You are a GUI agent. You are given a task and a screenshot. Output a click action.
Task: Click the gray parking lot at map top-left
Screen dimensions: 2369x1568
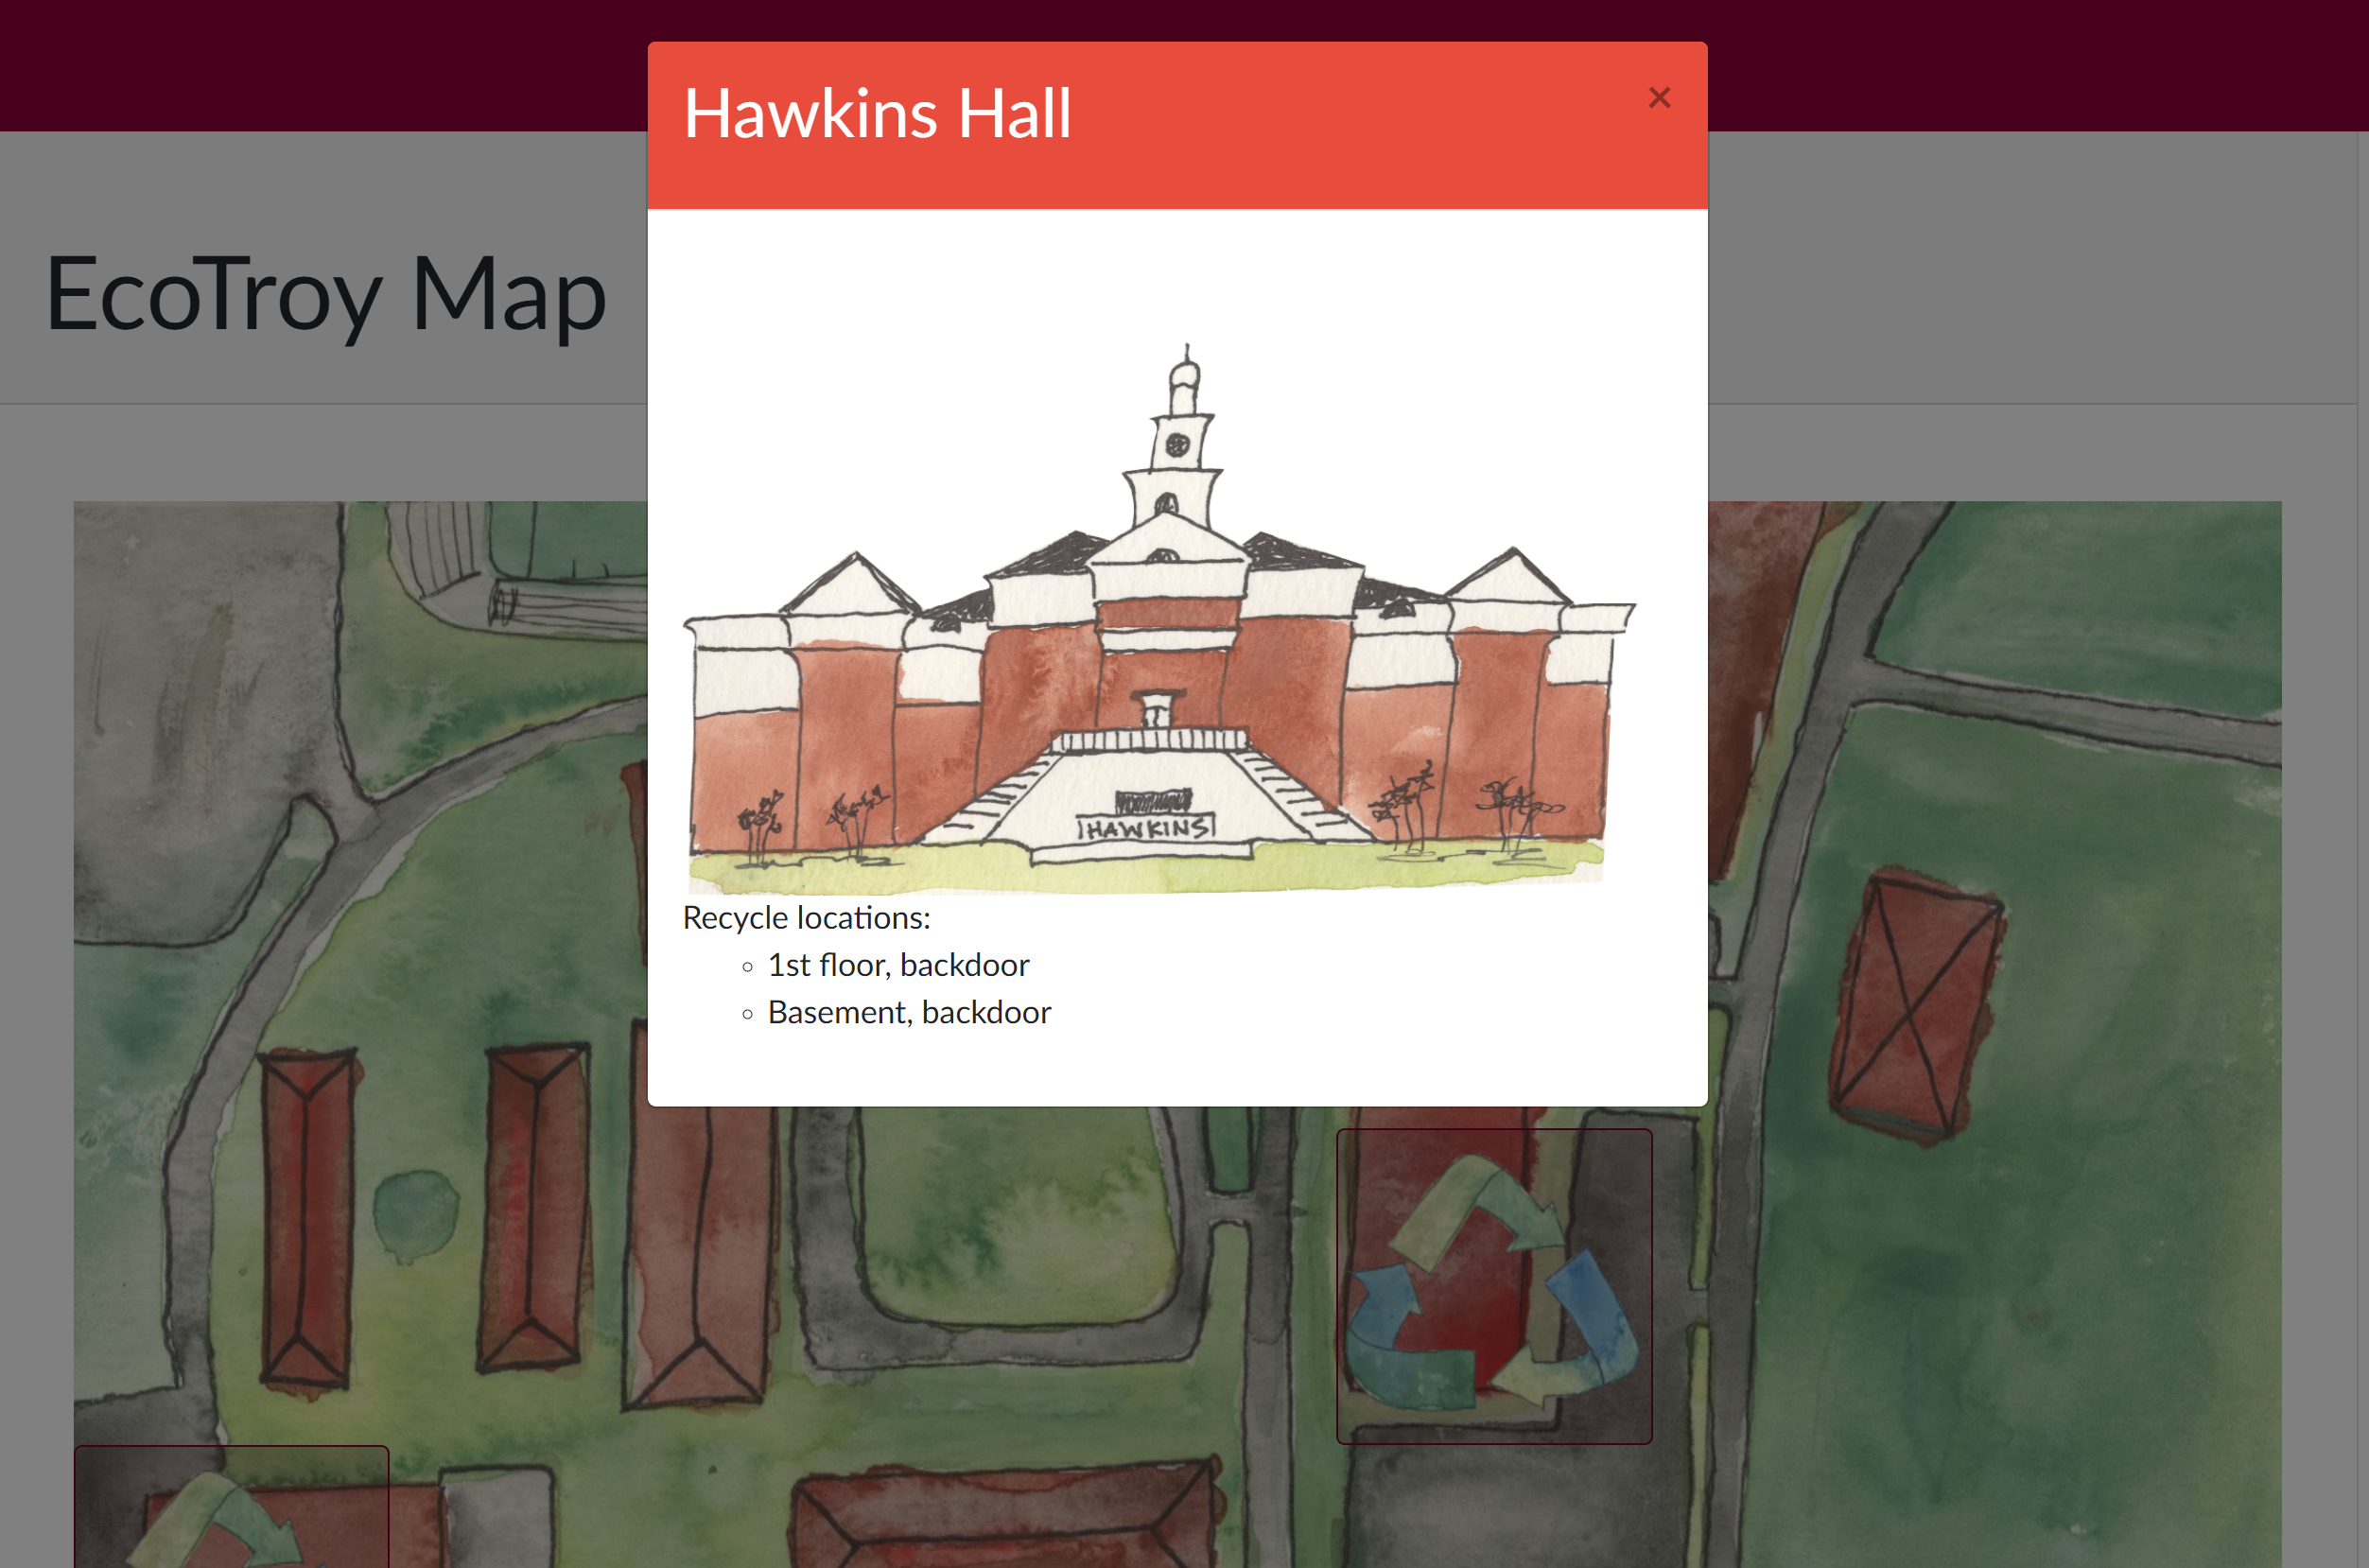click(200, 700)
